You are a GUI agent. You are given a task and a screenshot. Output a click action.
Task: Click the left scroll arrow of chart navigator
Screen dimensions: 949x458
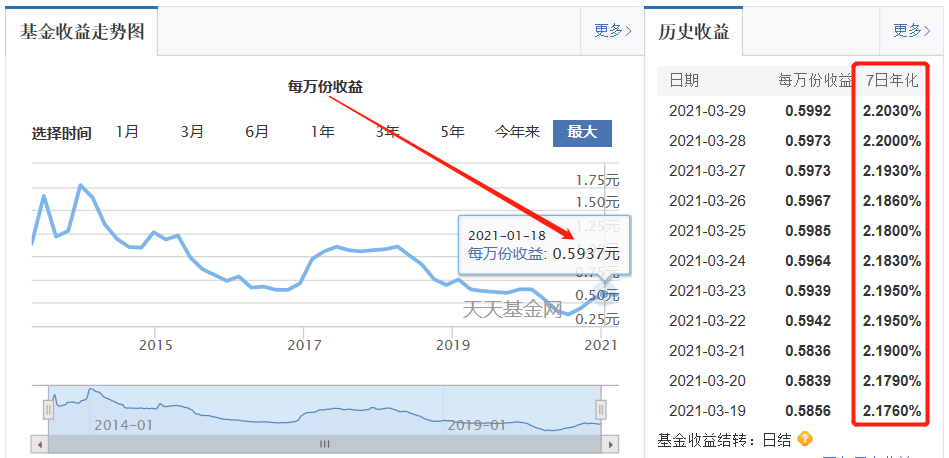coord(39,444)
